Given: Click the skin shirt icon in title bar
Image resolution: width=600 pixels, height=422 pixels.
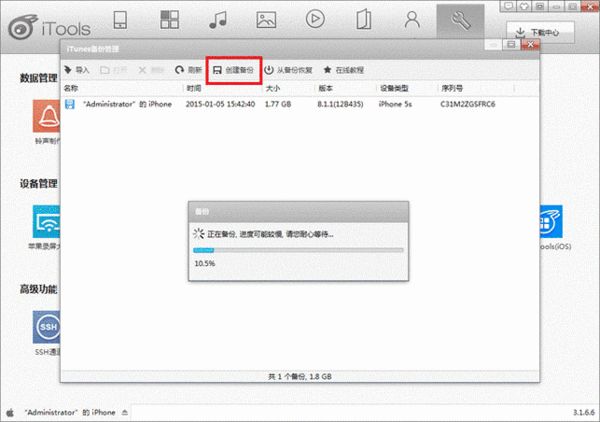Looking at the screenshot, I should click(524, 6).
